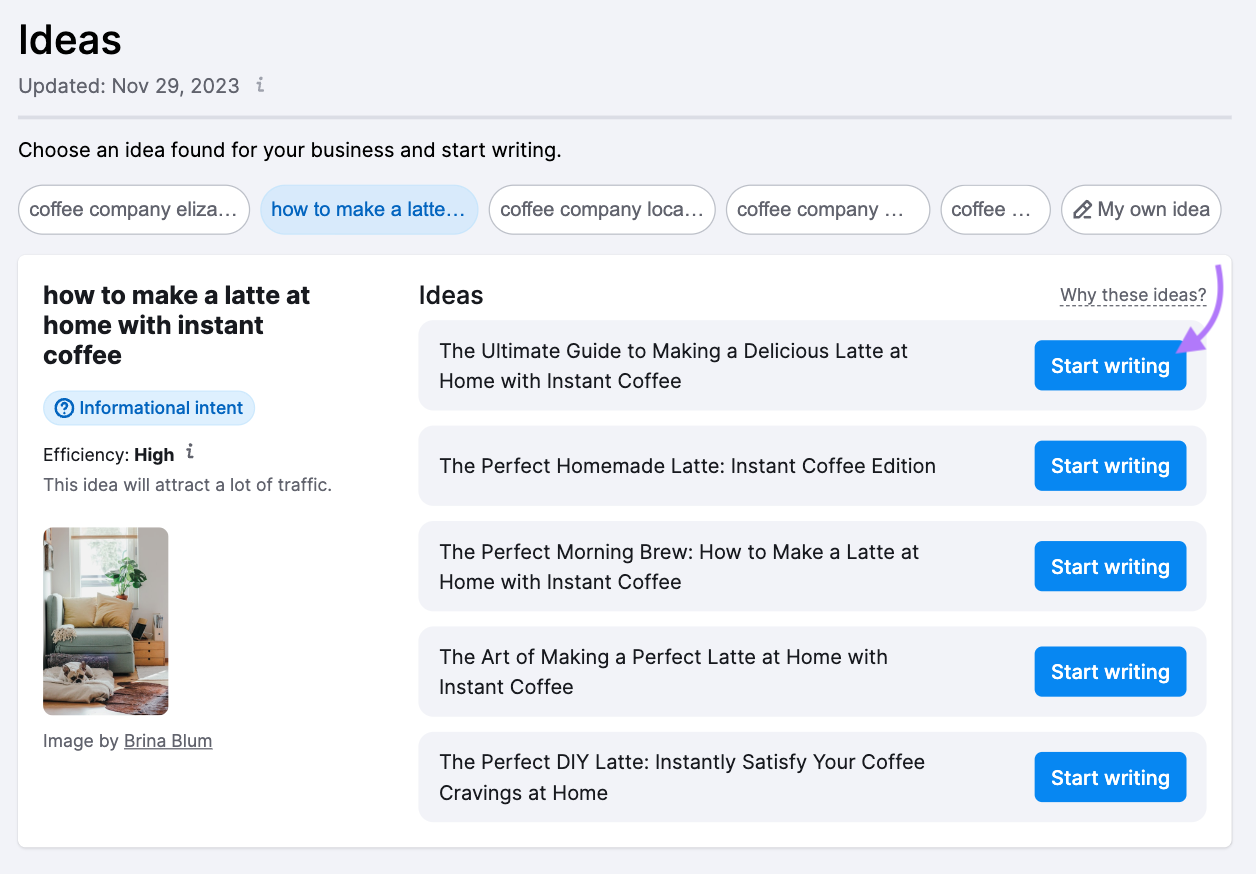Screen dimensions: 1256x874
Task: Click the living room thumbnail image
Action: pyautogui.click(x=106, y=621)
